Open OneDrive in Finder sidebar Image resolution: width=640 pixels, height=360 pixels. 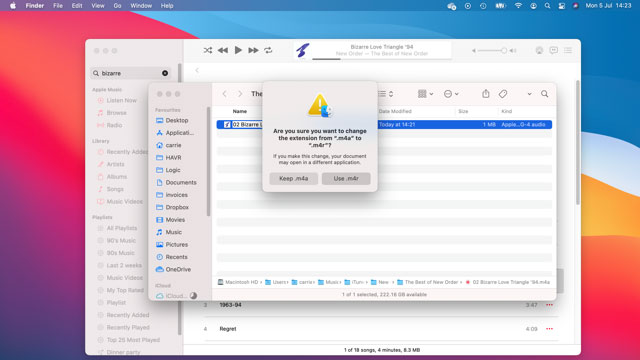coord(178,269)
